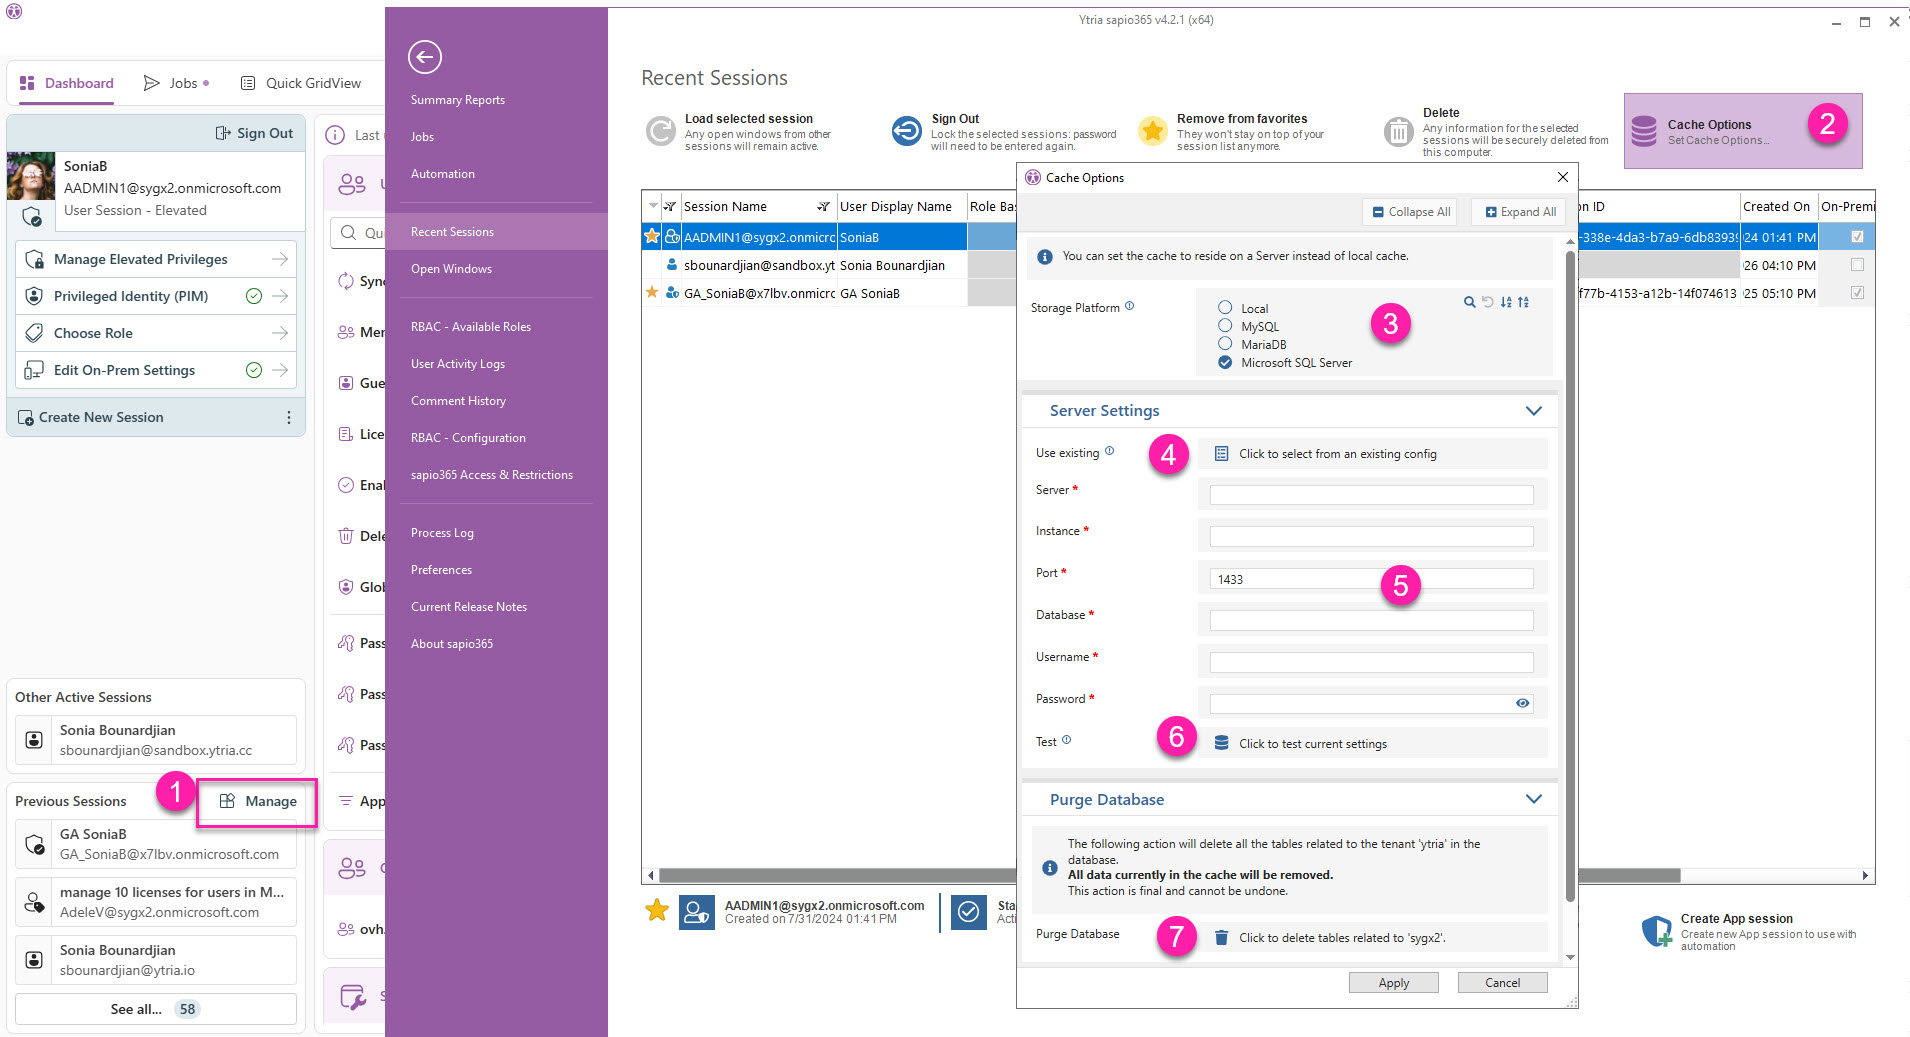This screenshot has width=1910, height=1037.
Task: Collapse the Server Settings section
Action: [x=1533, y=411]
